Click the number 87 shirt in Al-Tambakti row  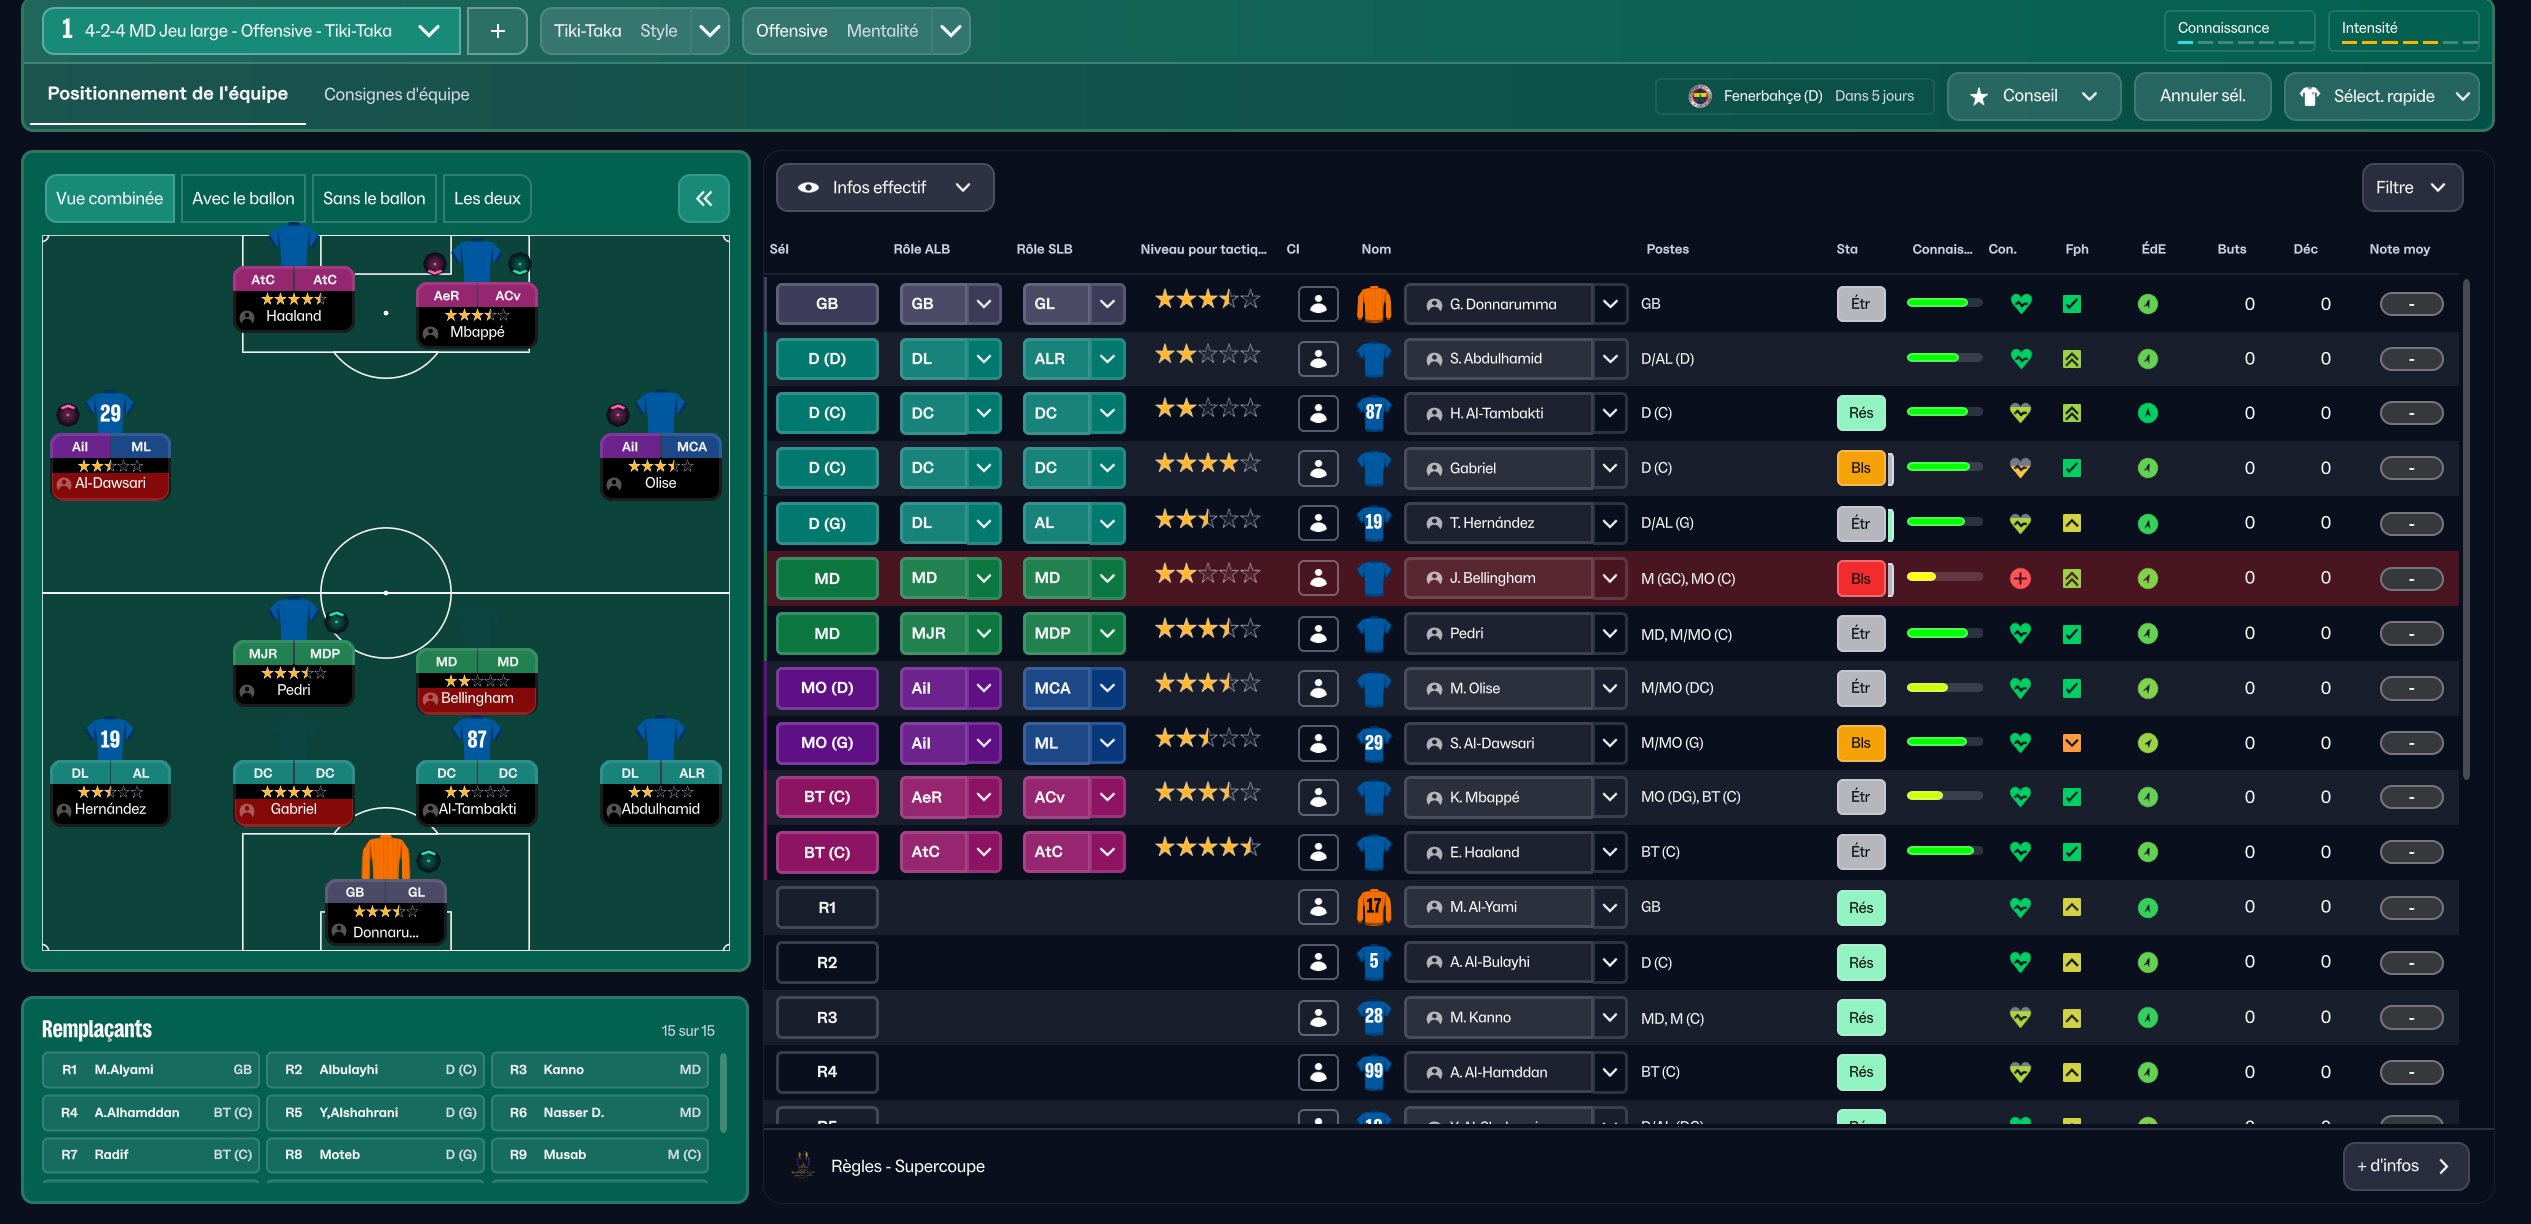pyautogui.click(x=1374, y=413)
